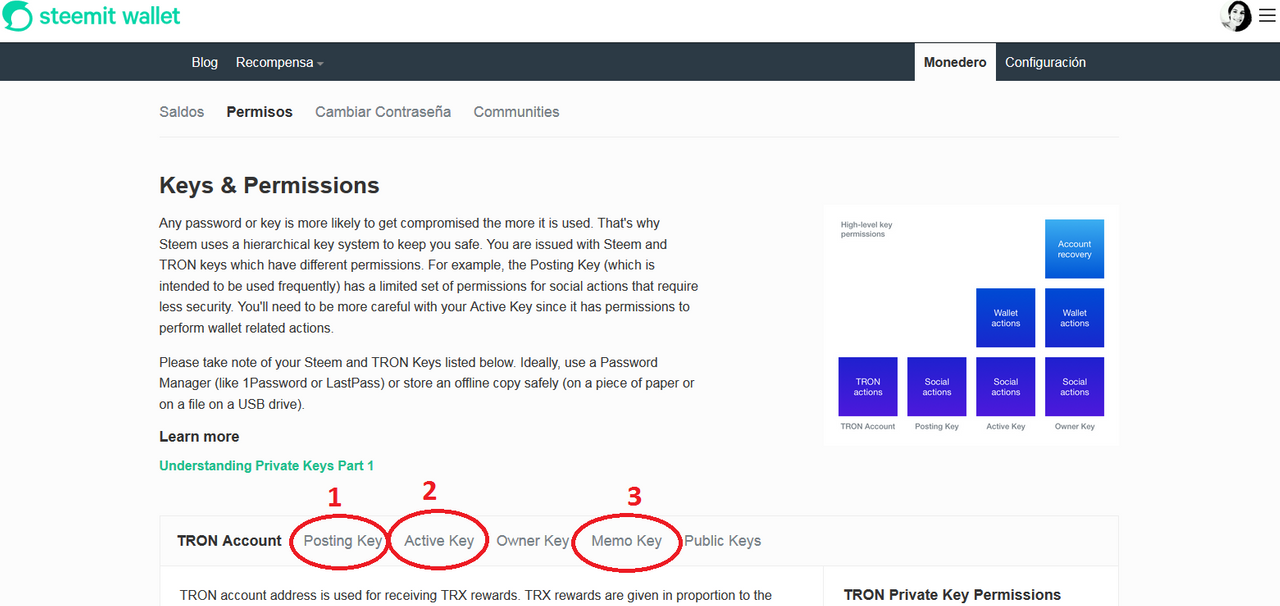Go to the Communities section
The width and height of the screenshot is (1280, 606).
click(516, 112)
